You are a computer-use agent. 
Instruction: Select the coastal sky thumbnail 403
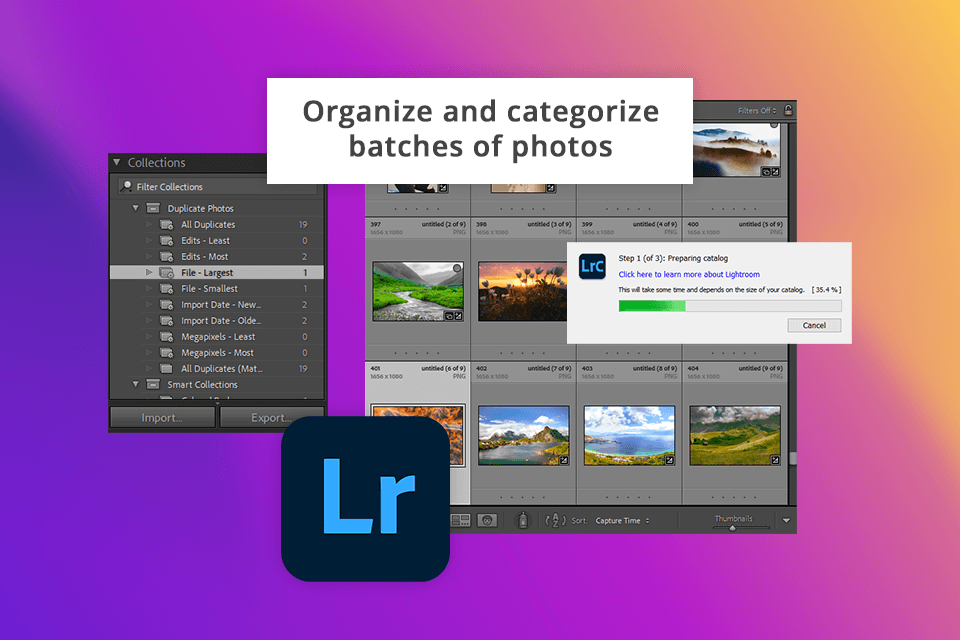click(x=629, y=435)
